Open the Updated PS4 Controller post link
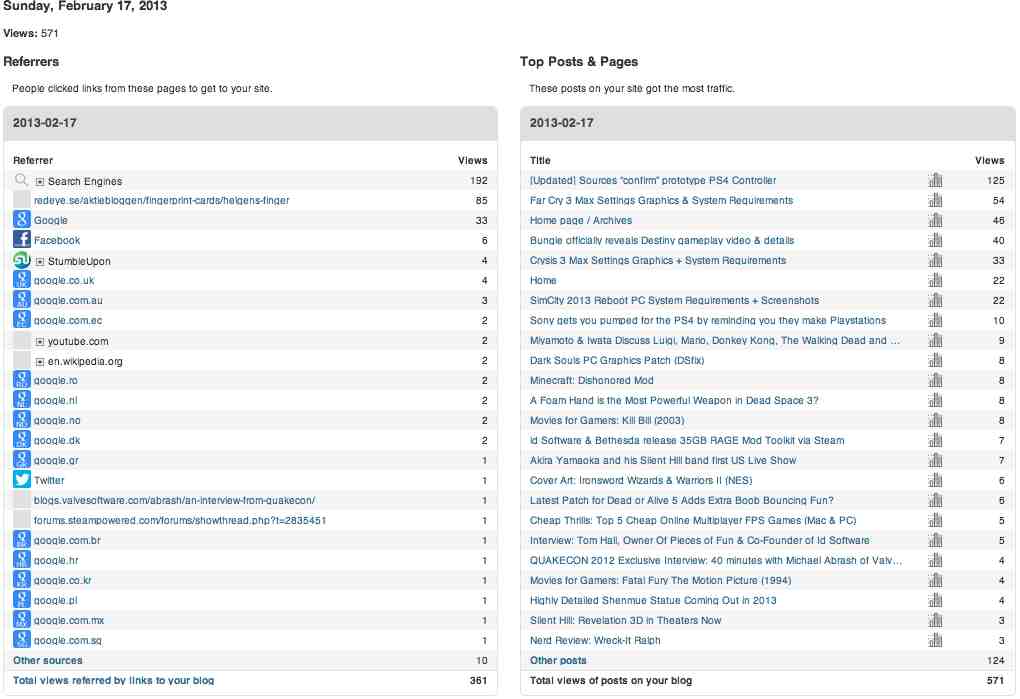The height and width of the screenshot is (699, 1020). point(653,180)
